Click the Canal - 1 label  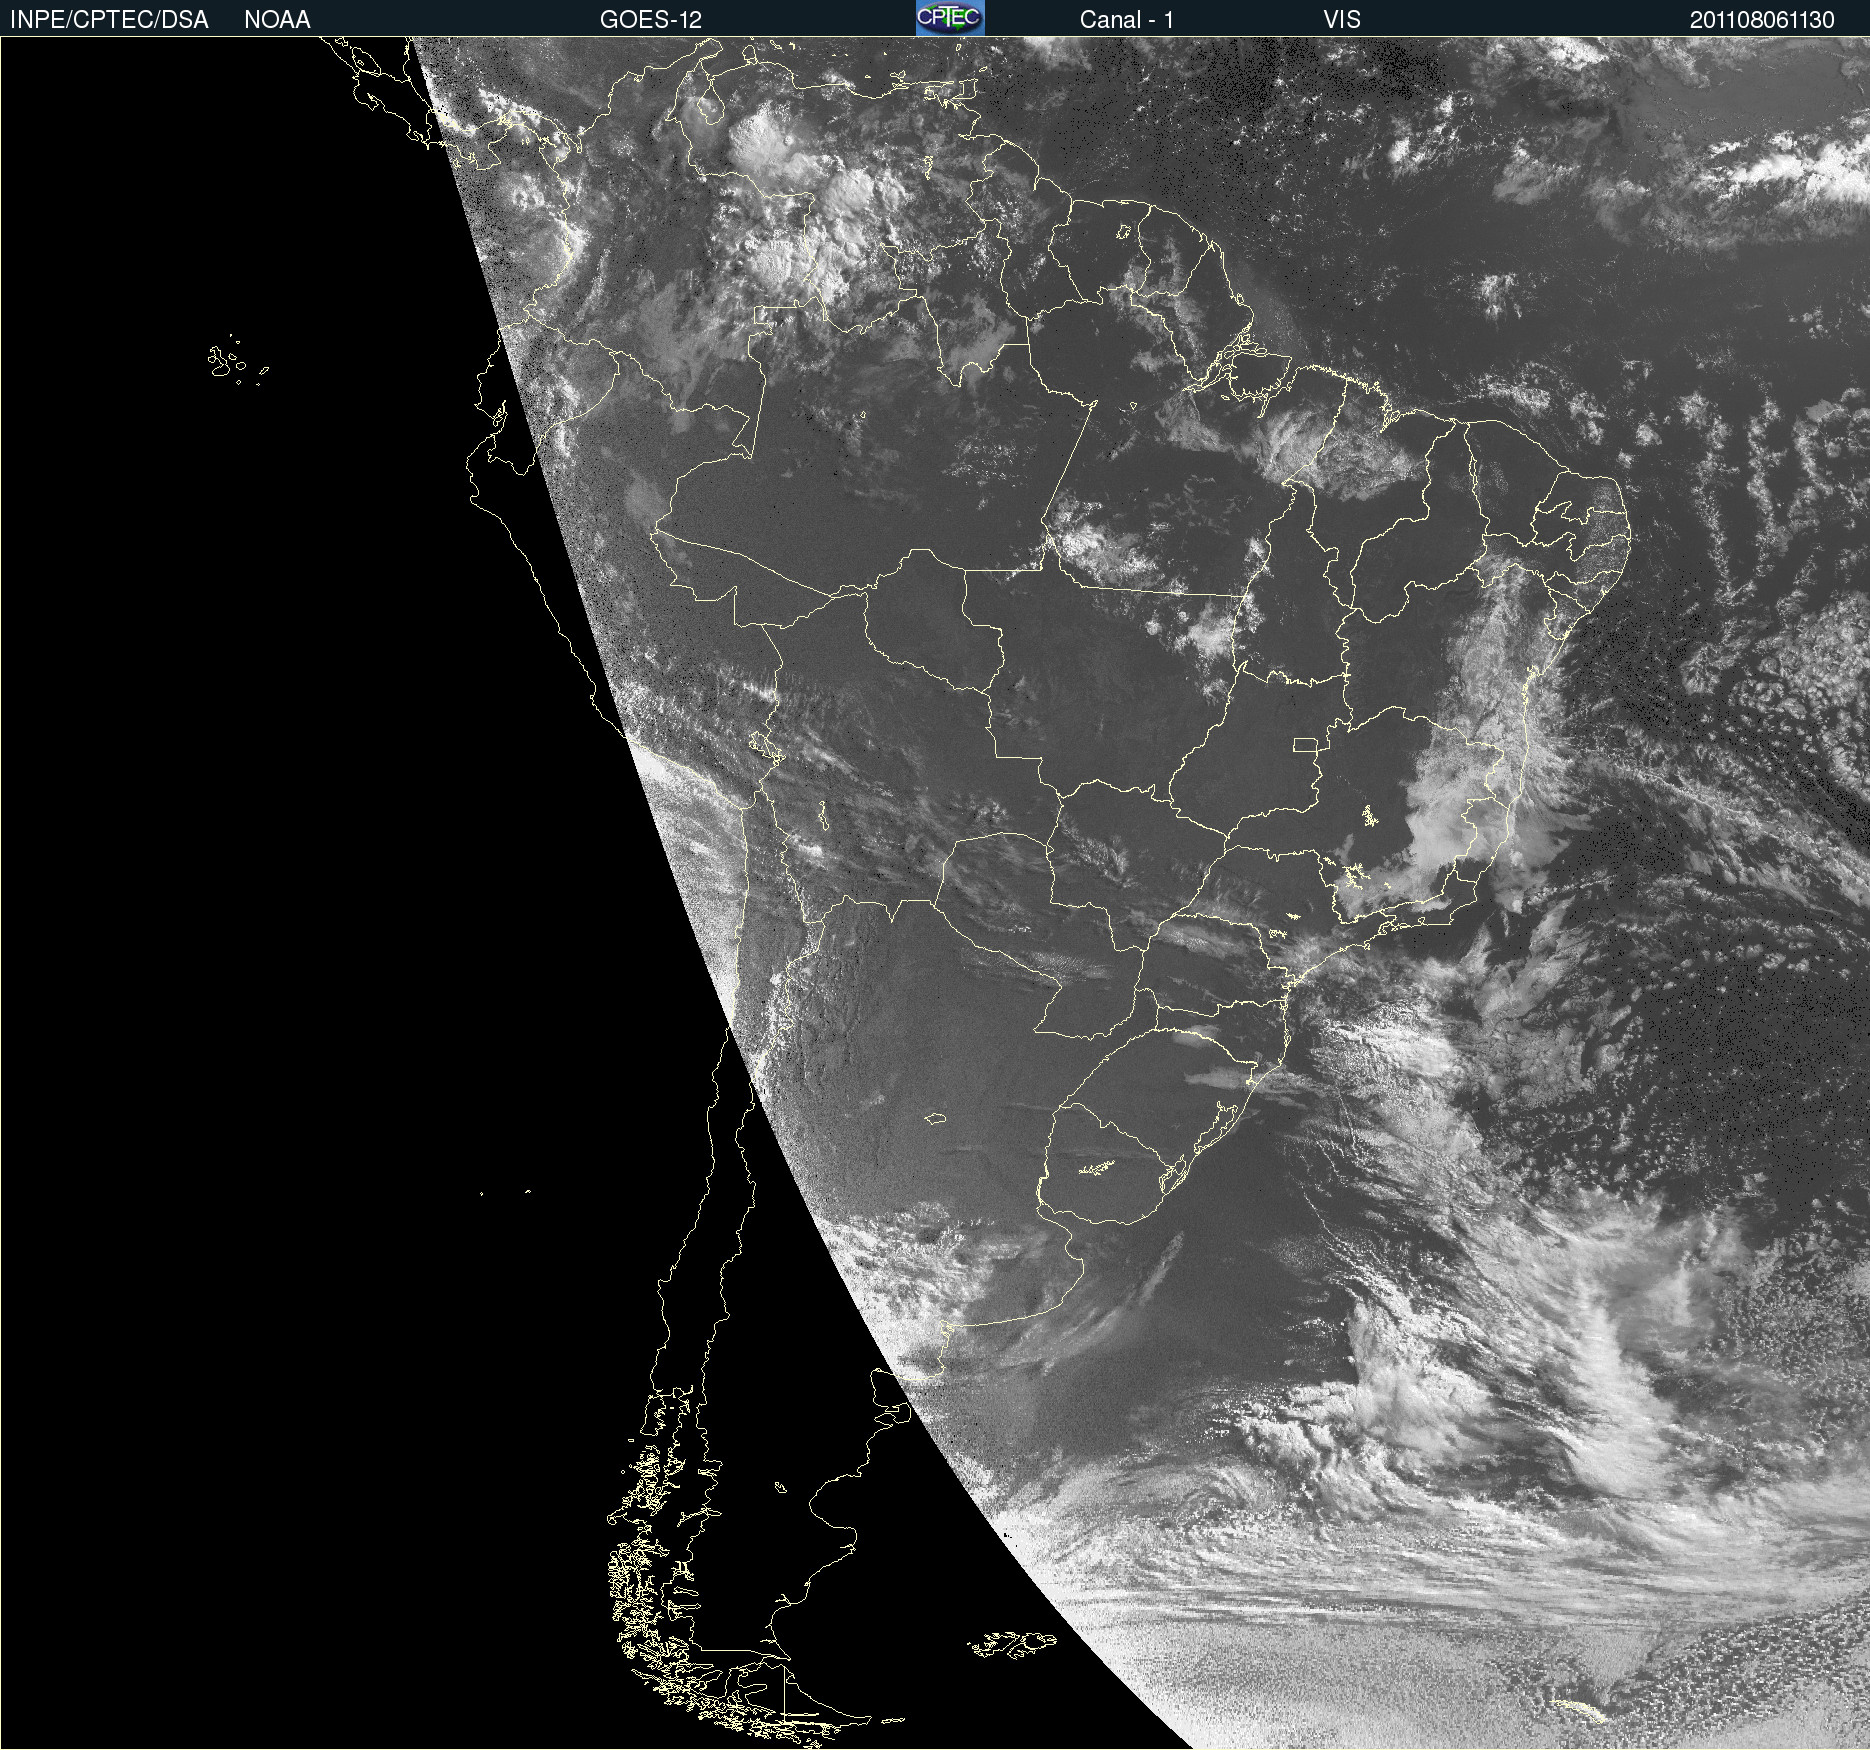pyautogui.click(x=1127, y=20)
